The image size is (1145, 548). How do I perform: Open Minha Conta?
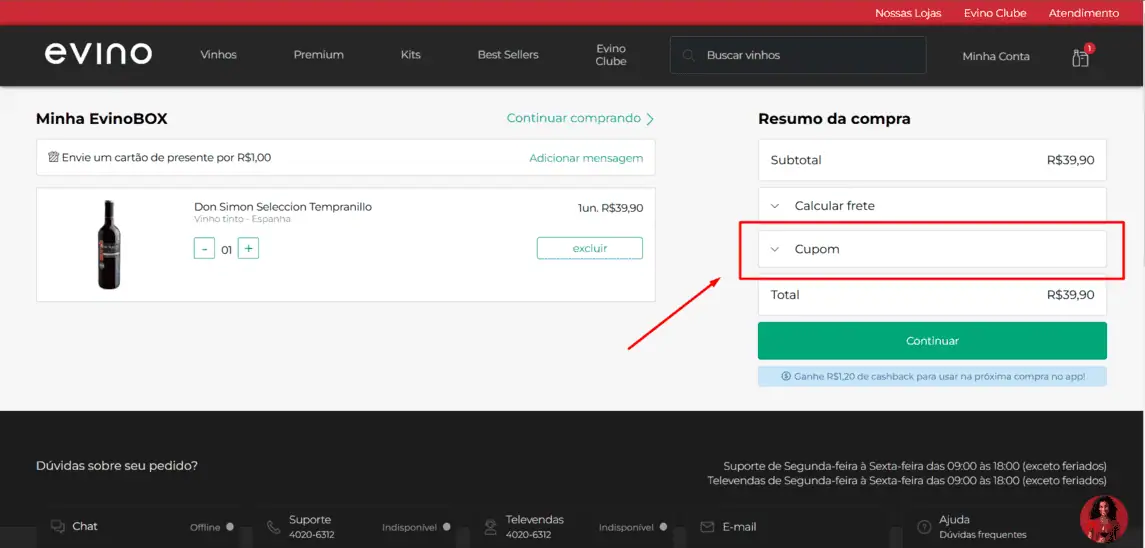coord(996,56)
